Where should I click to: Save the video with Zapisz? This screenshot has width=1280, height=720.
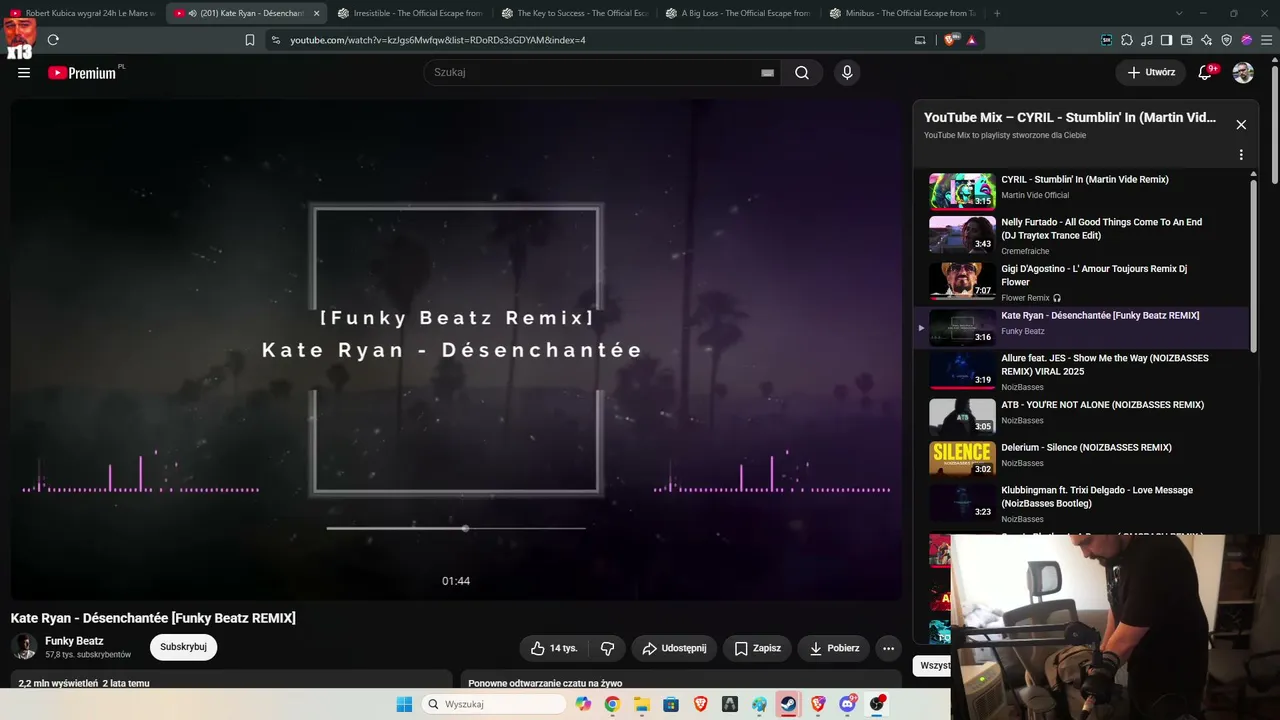click(x=757, y=648)
